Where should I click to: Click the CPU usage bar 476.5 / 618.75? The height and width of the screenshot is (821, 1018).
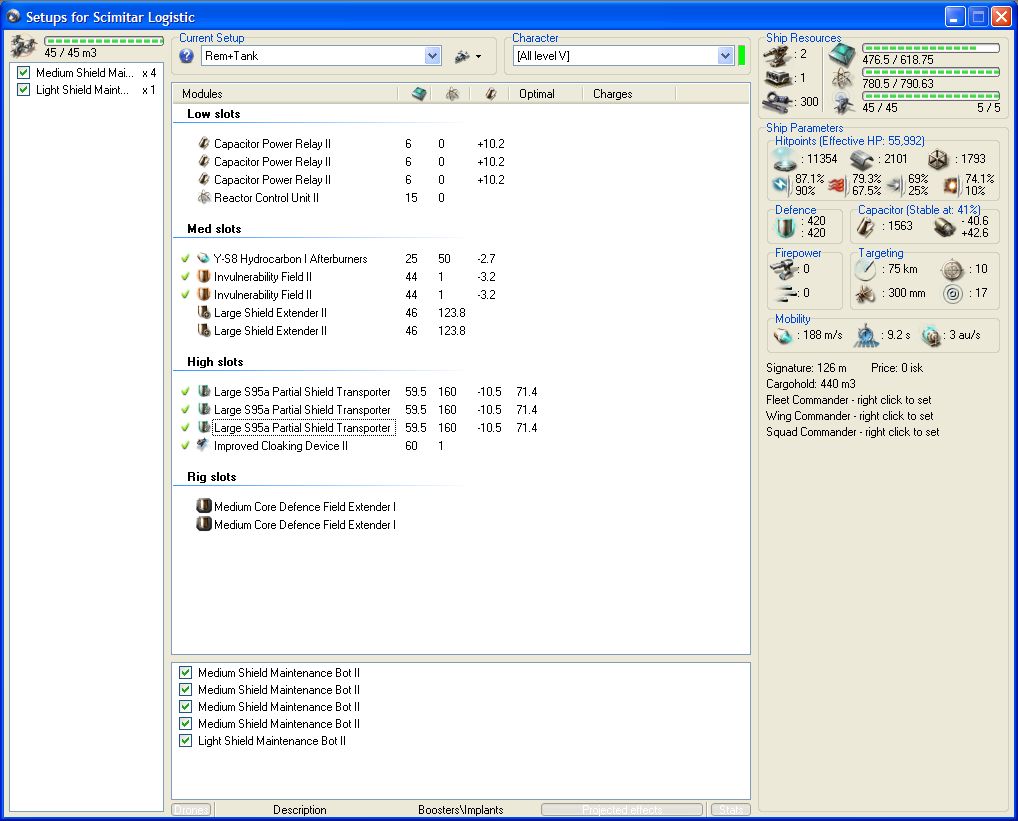[x=930, y=48]
